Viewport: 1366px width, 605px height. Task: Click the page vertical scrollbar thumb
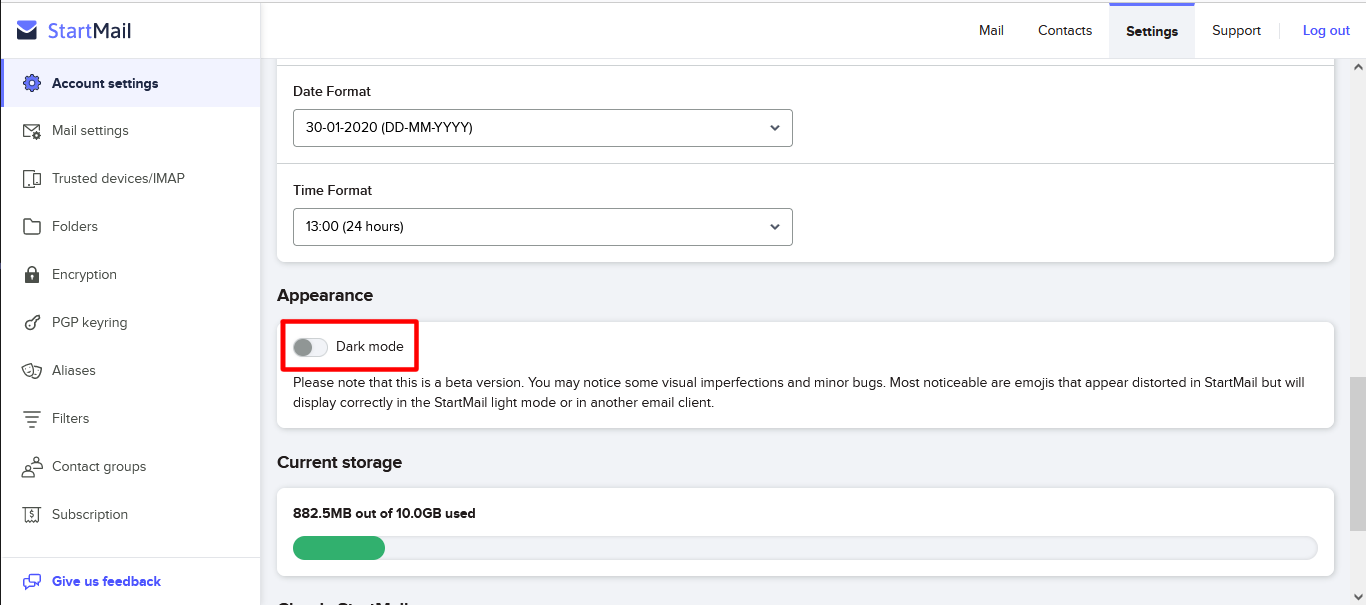click(x=1357, y=453)
